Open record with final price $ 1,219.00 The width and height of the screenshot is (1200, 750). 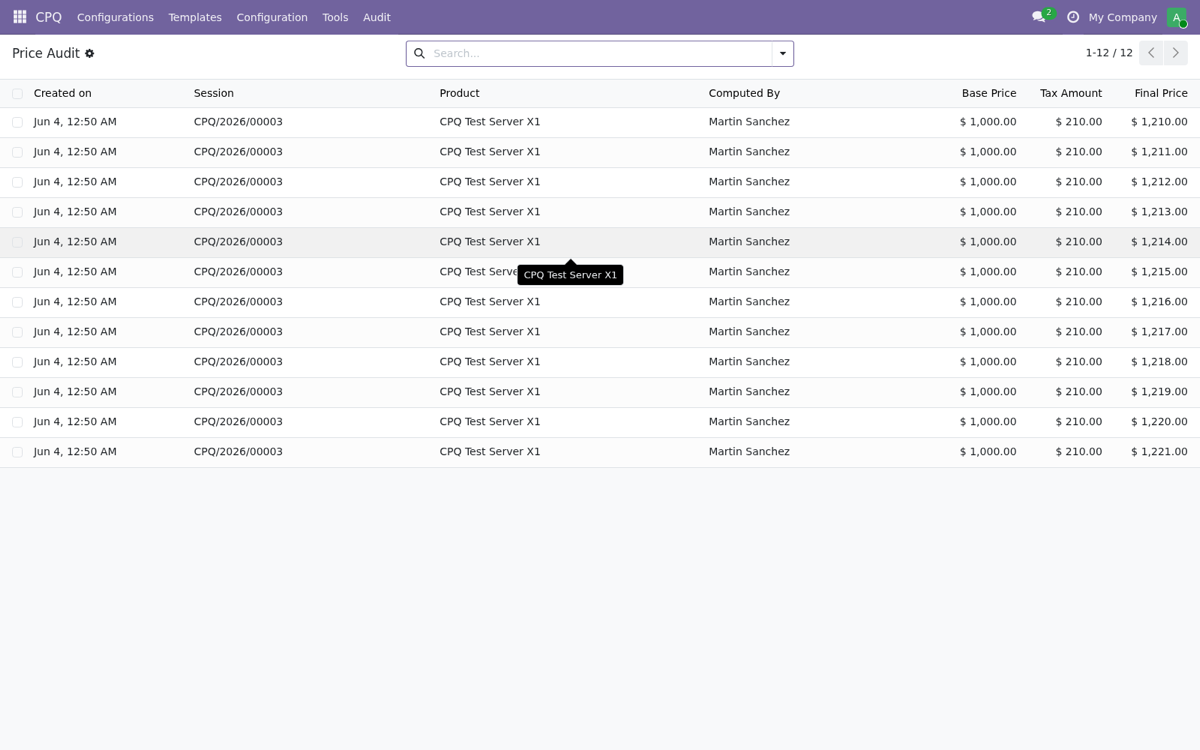(x=600, y=392)
